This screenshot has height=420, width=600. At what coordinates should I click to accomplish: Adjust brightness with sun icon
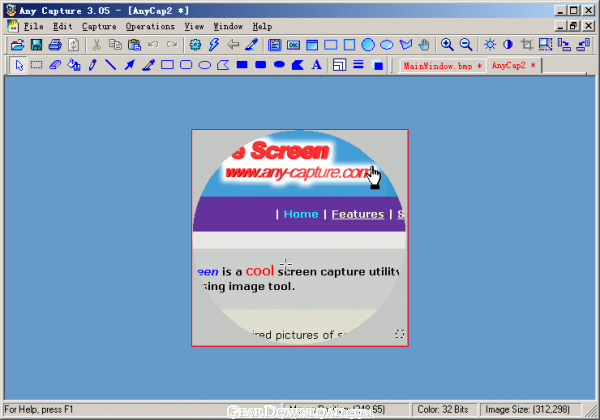[489, 45]
